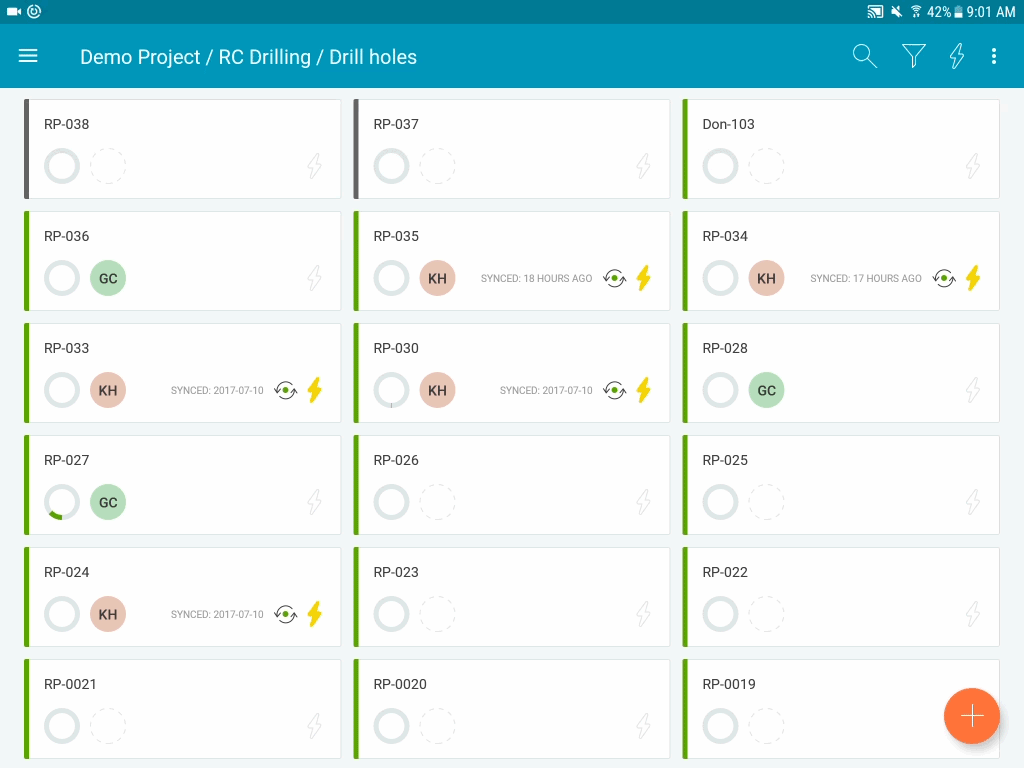Tap the Wi-Fi icon in status bar

tap(916, 12)
